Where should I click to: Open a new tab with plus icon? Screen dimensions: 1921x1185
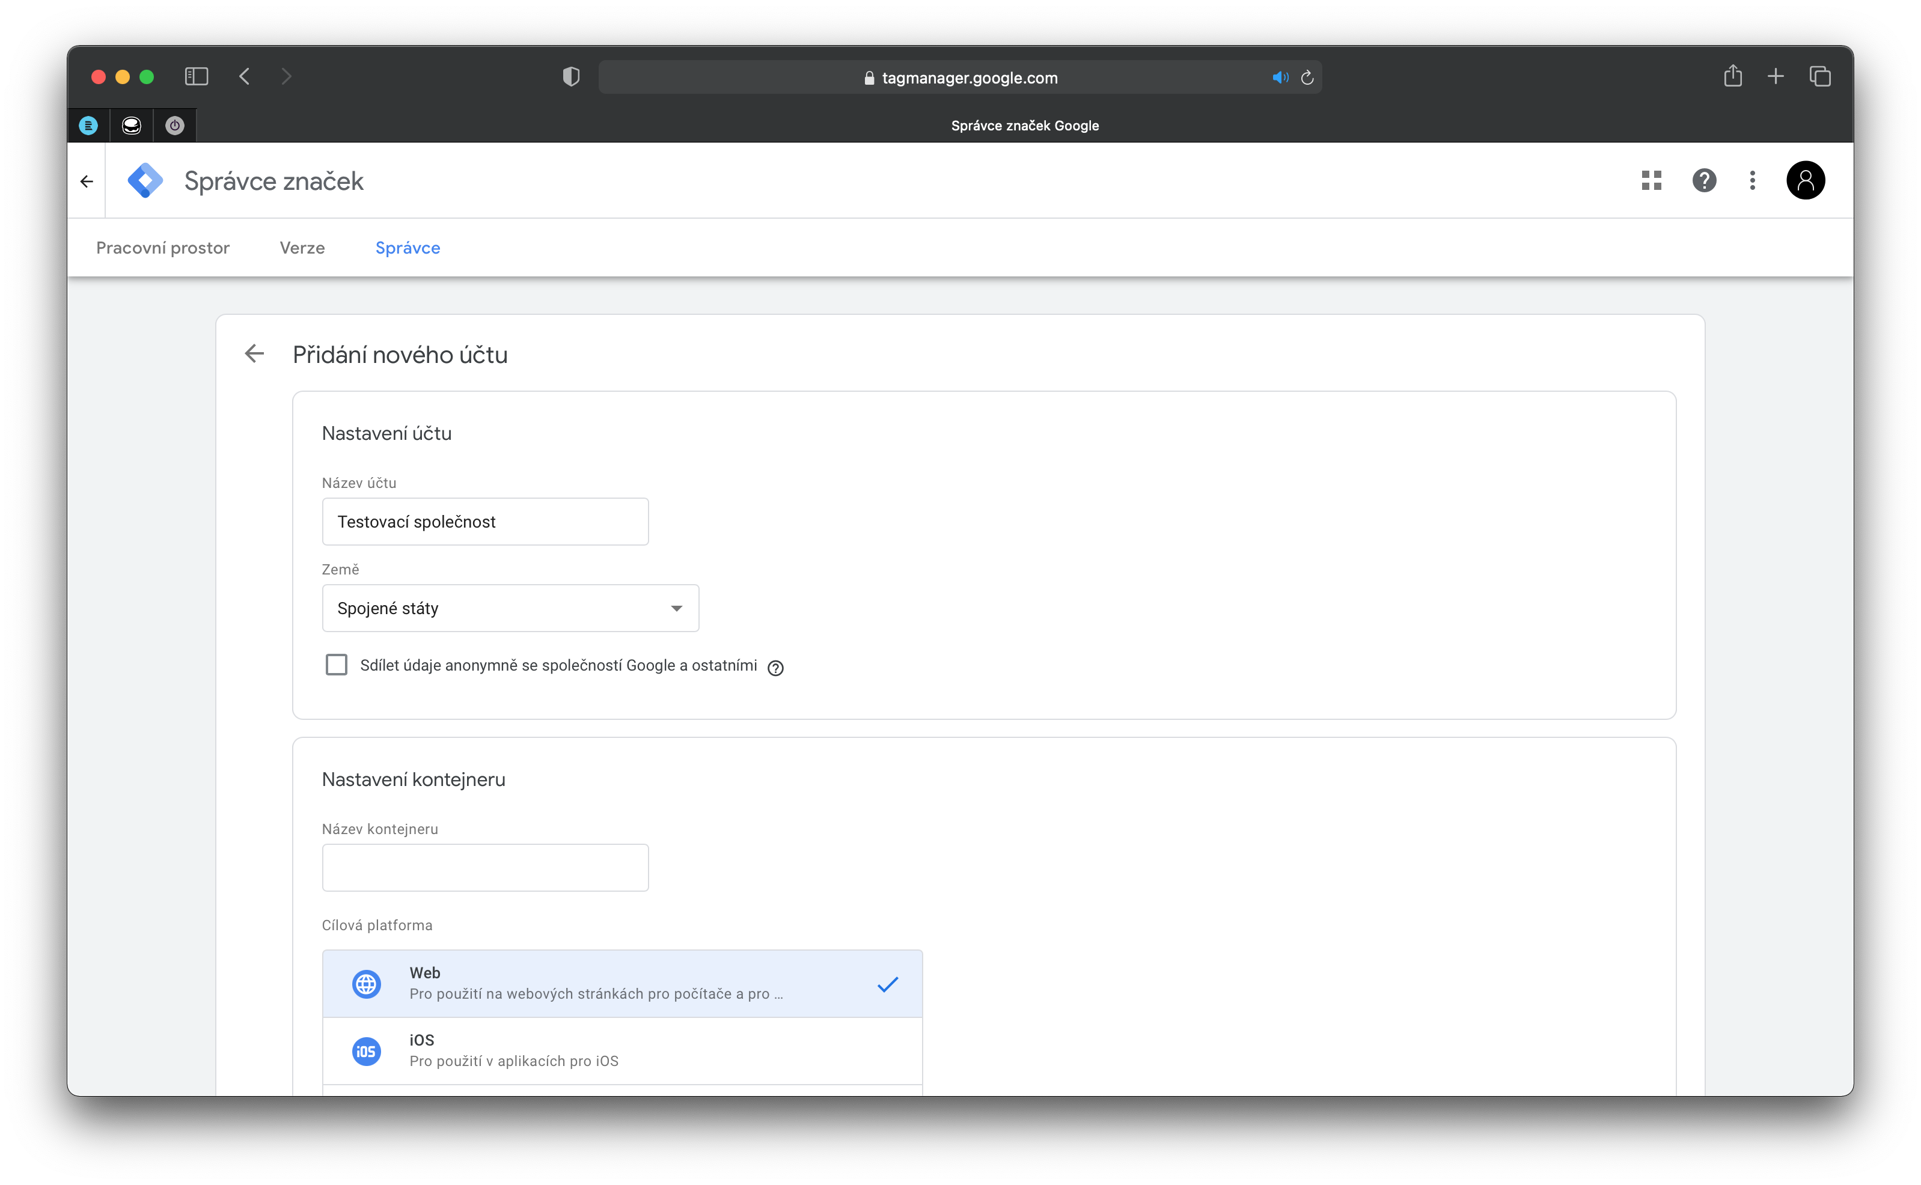[x=1776, y=76]
